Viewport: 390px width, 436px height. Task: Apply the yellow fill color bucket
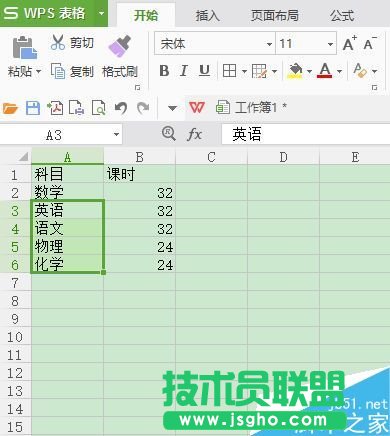tap(295, 71)
